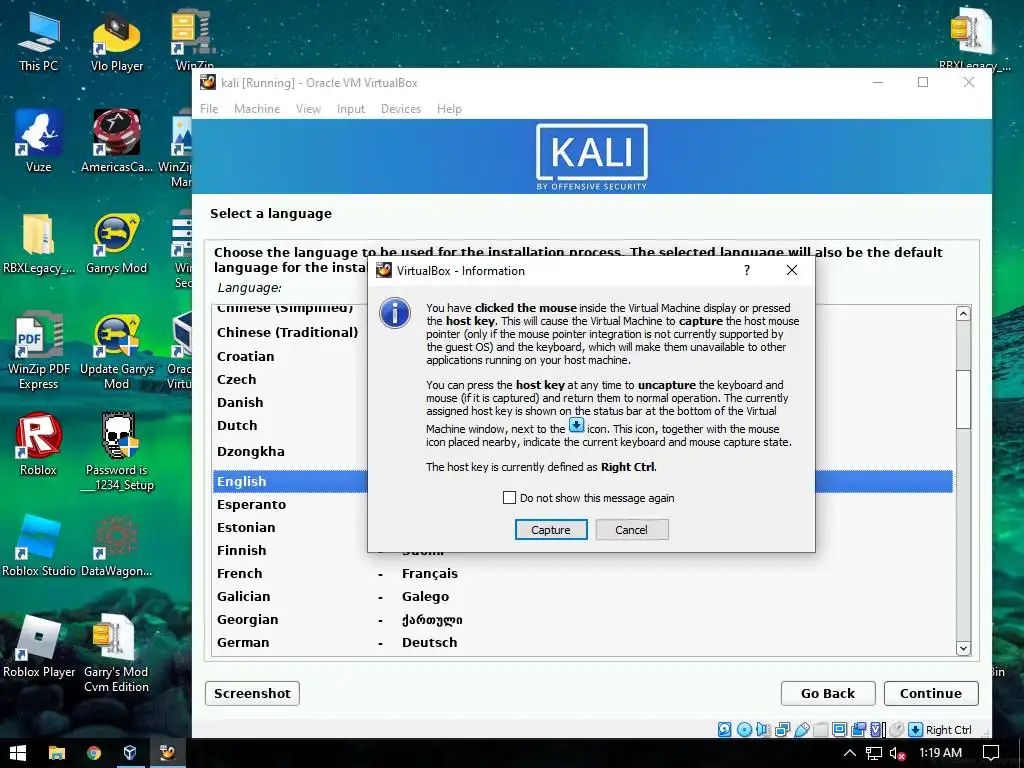The height and width of the screenshot is (768, 1024).
Task: Open the This PC desktop icon
Action: pos(39,40)
